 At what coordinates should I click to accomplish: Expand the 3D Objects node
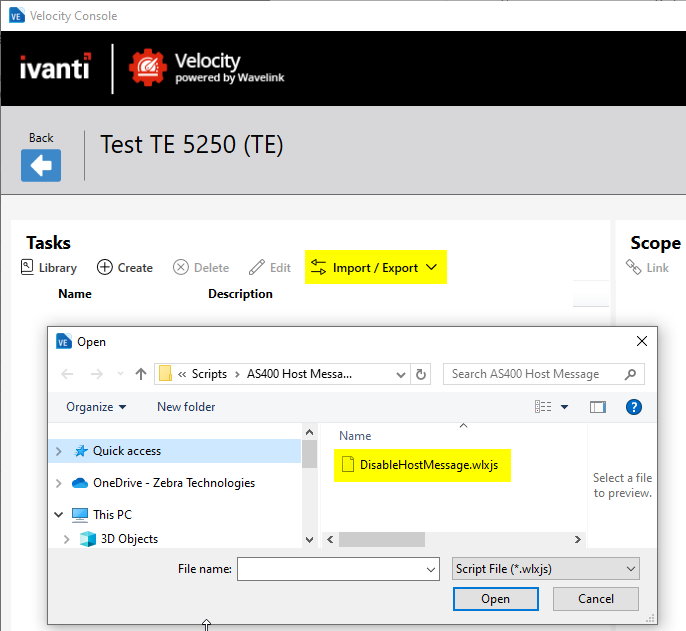66,539
